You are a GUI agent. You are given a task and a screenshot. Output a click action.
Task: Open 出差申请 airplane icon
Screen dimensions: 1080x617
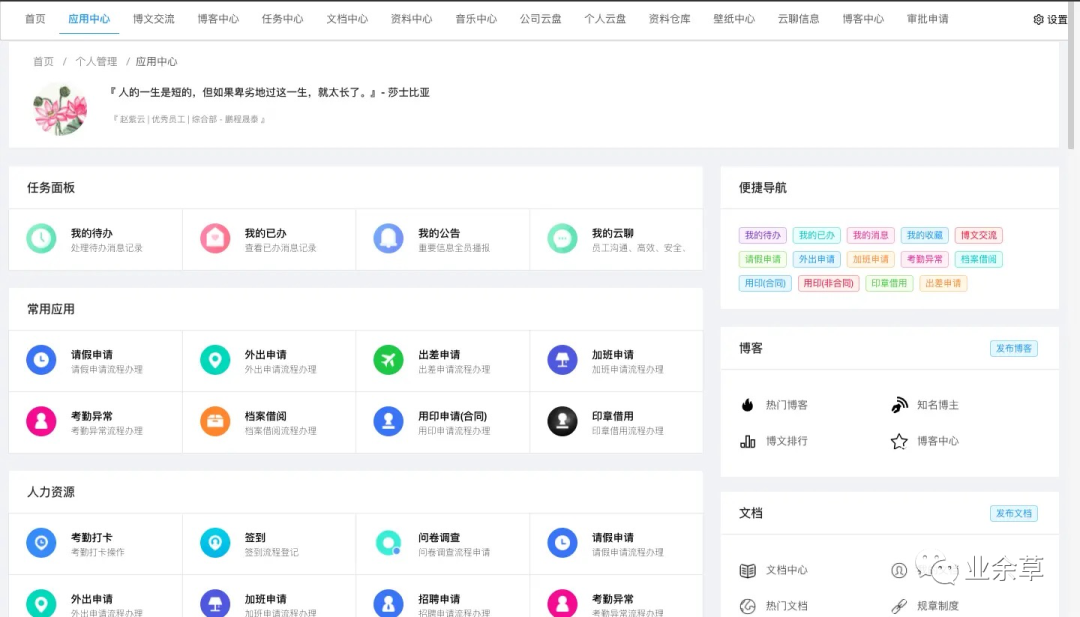pos(388,361)
